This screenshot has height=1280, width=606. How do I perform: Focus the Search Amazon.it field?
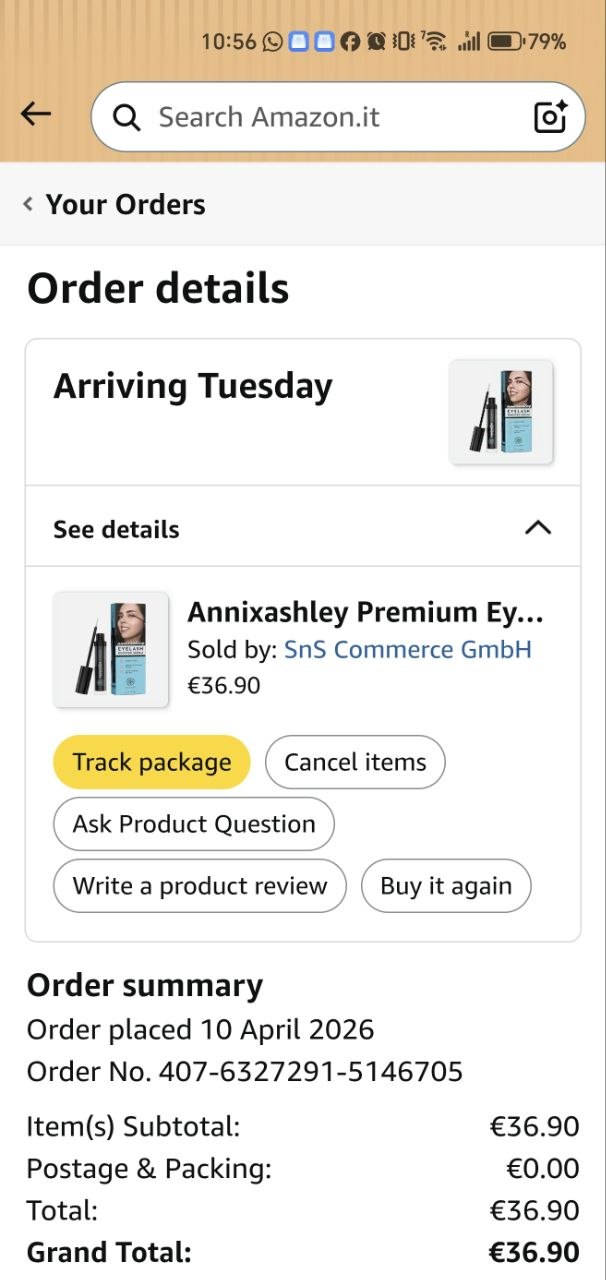click(300, 117)
